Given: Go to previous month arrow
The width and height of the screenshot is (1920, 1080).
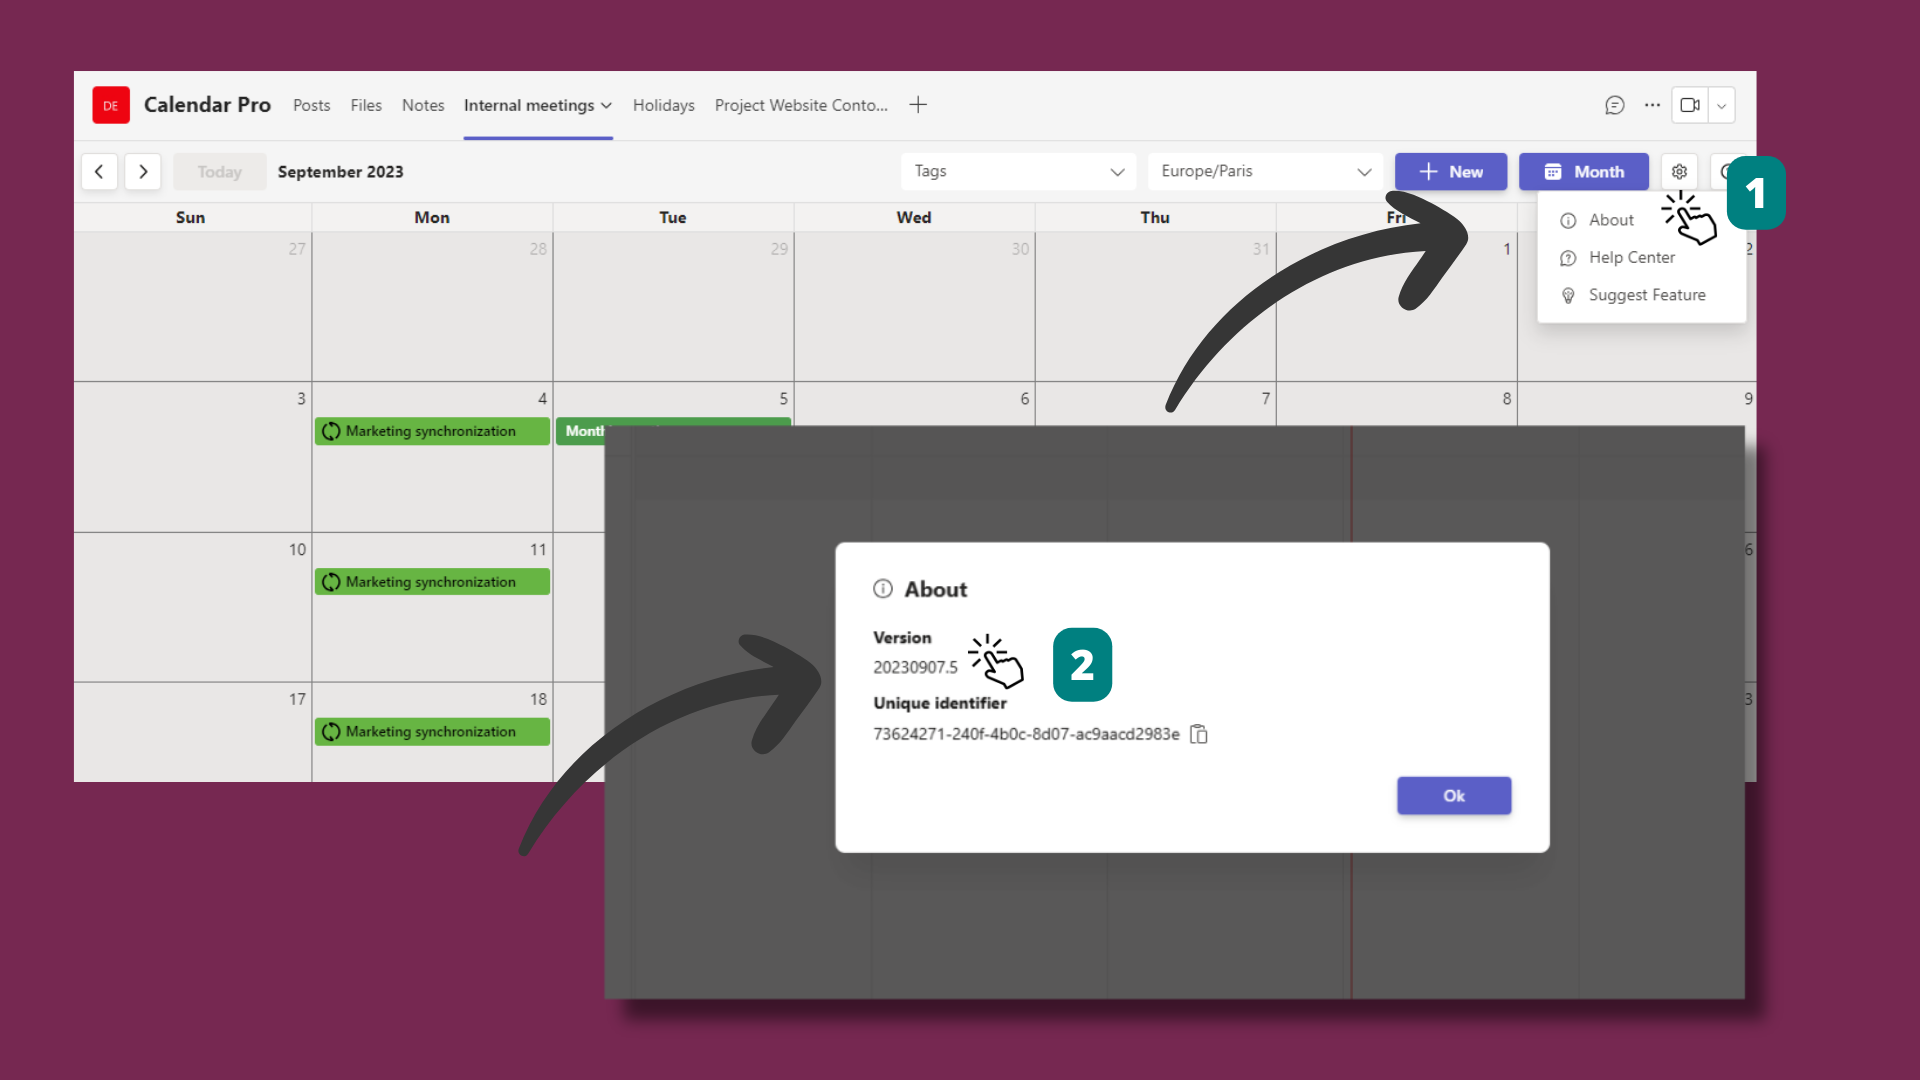Looking at the screenshot, I should [x=99, y=172].
